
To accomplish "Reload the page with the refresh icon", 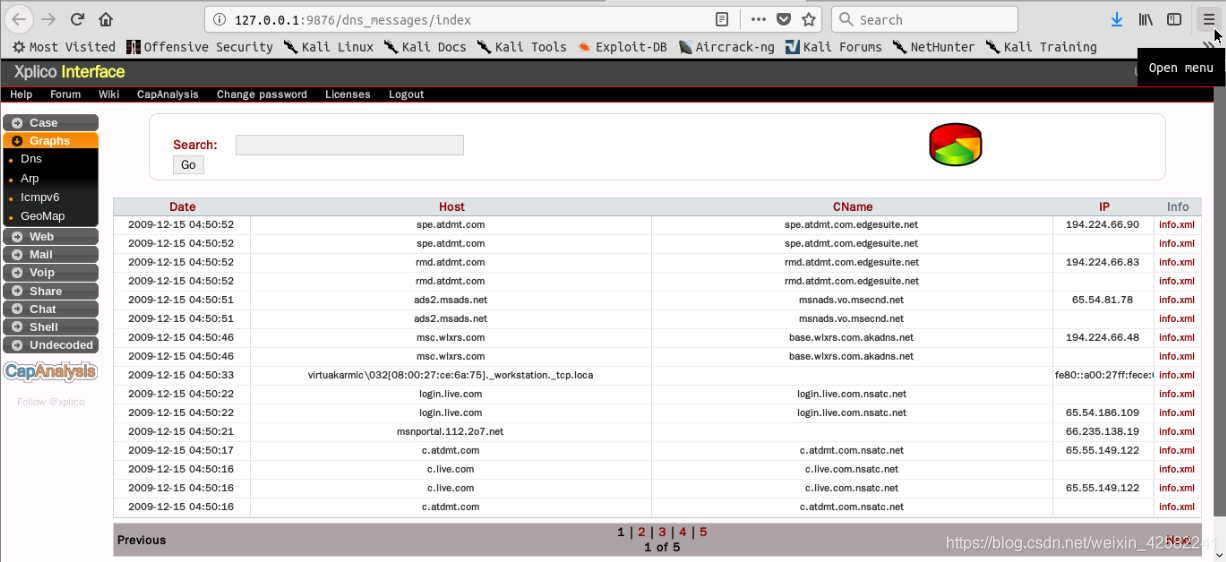I will coord(77,19).
